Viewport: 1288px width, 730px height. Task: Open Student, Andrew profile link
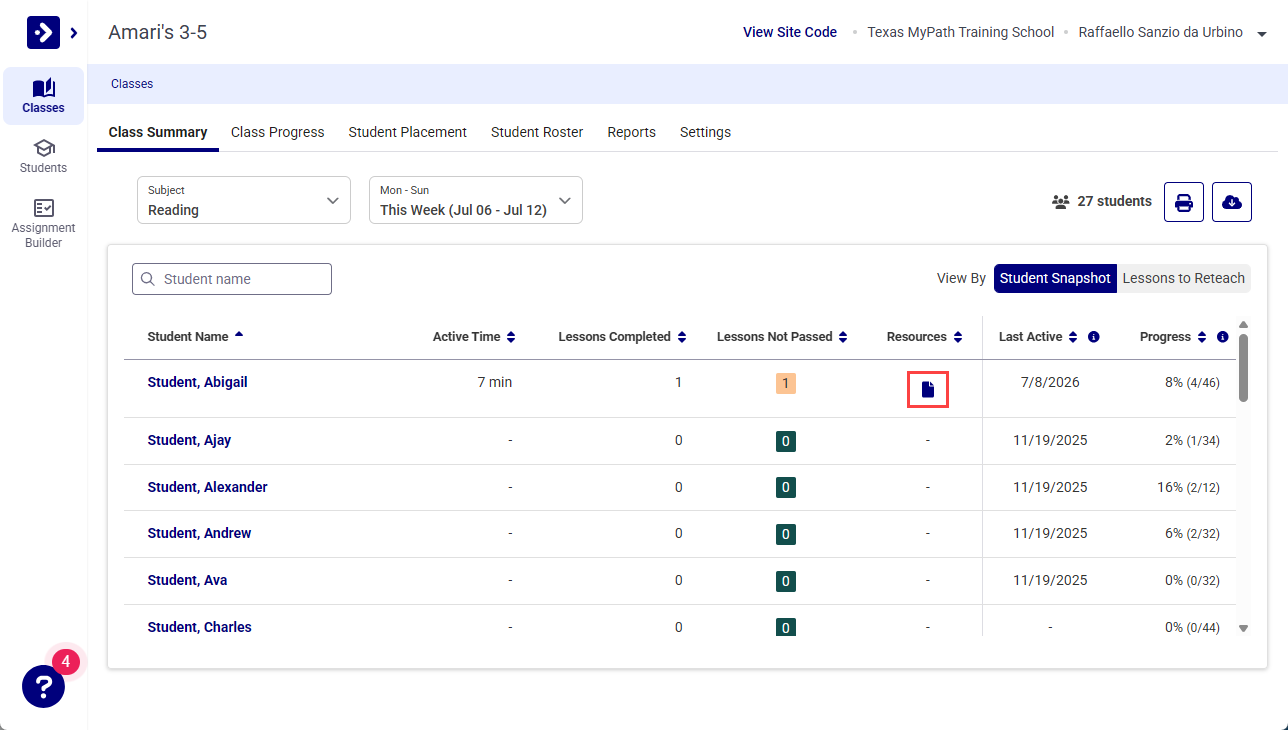(199, 533)
